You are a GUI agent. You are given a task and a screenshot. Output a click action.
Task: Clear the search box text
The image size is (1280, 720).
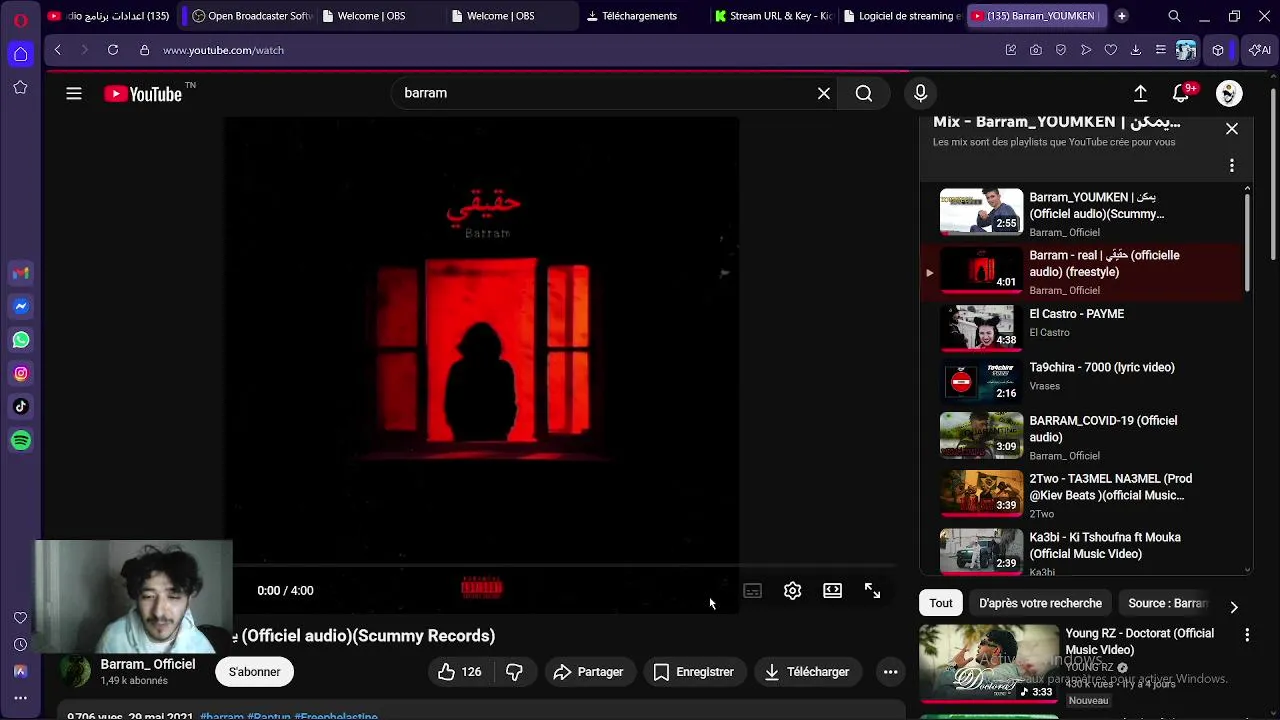[824, 93]
